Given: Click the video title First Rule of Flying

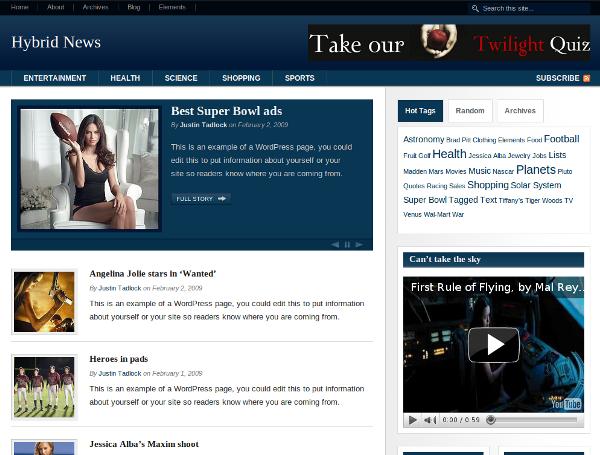Looking at the screenshot, I should coord(496,287).
